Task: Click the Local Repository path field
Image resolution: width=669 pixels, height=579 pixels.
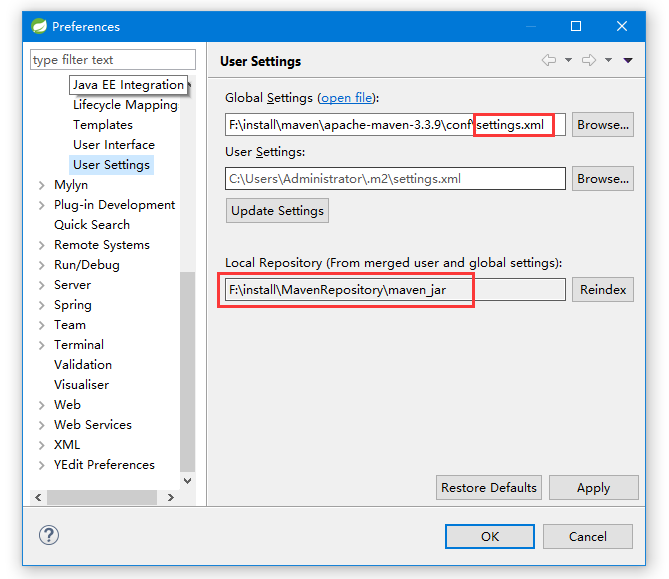Action: point(395,290)
